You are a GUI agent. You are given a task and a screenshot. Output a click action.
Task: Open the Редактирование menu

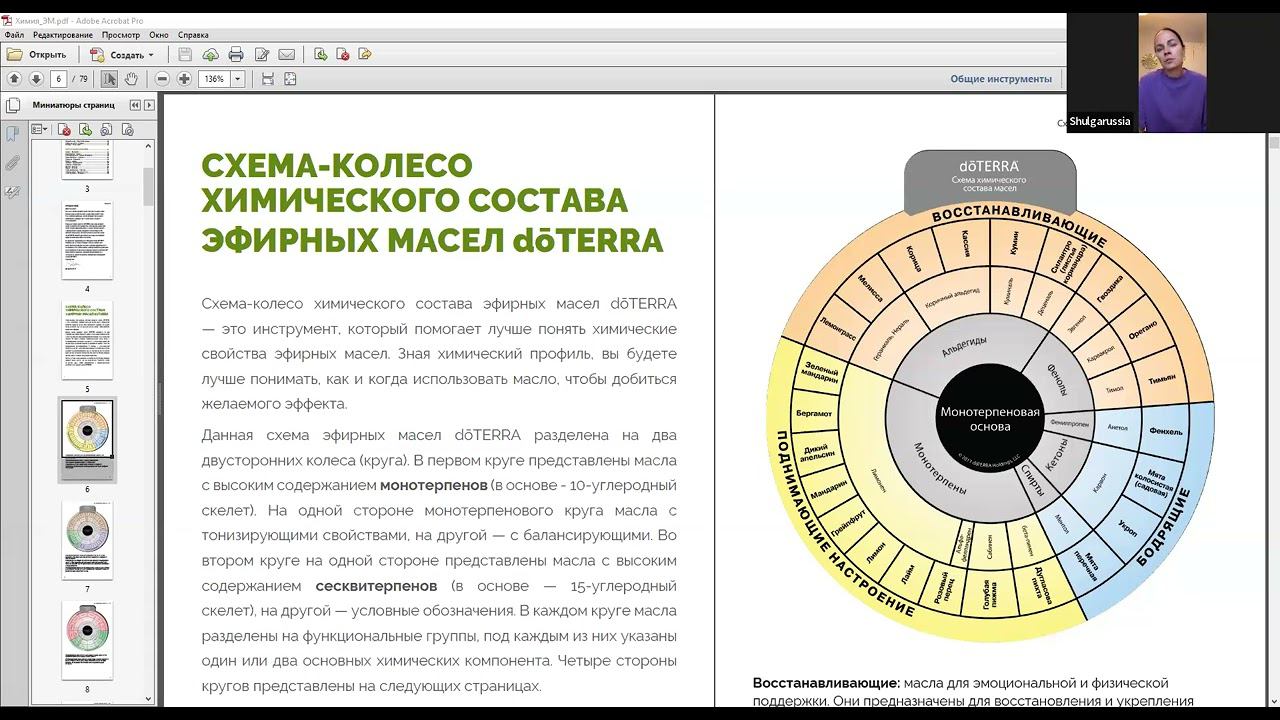pos(62,35)
